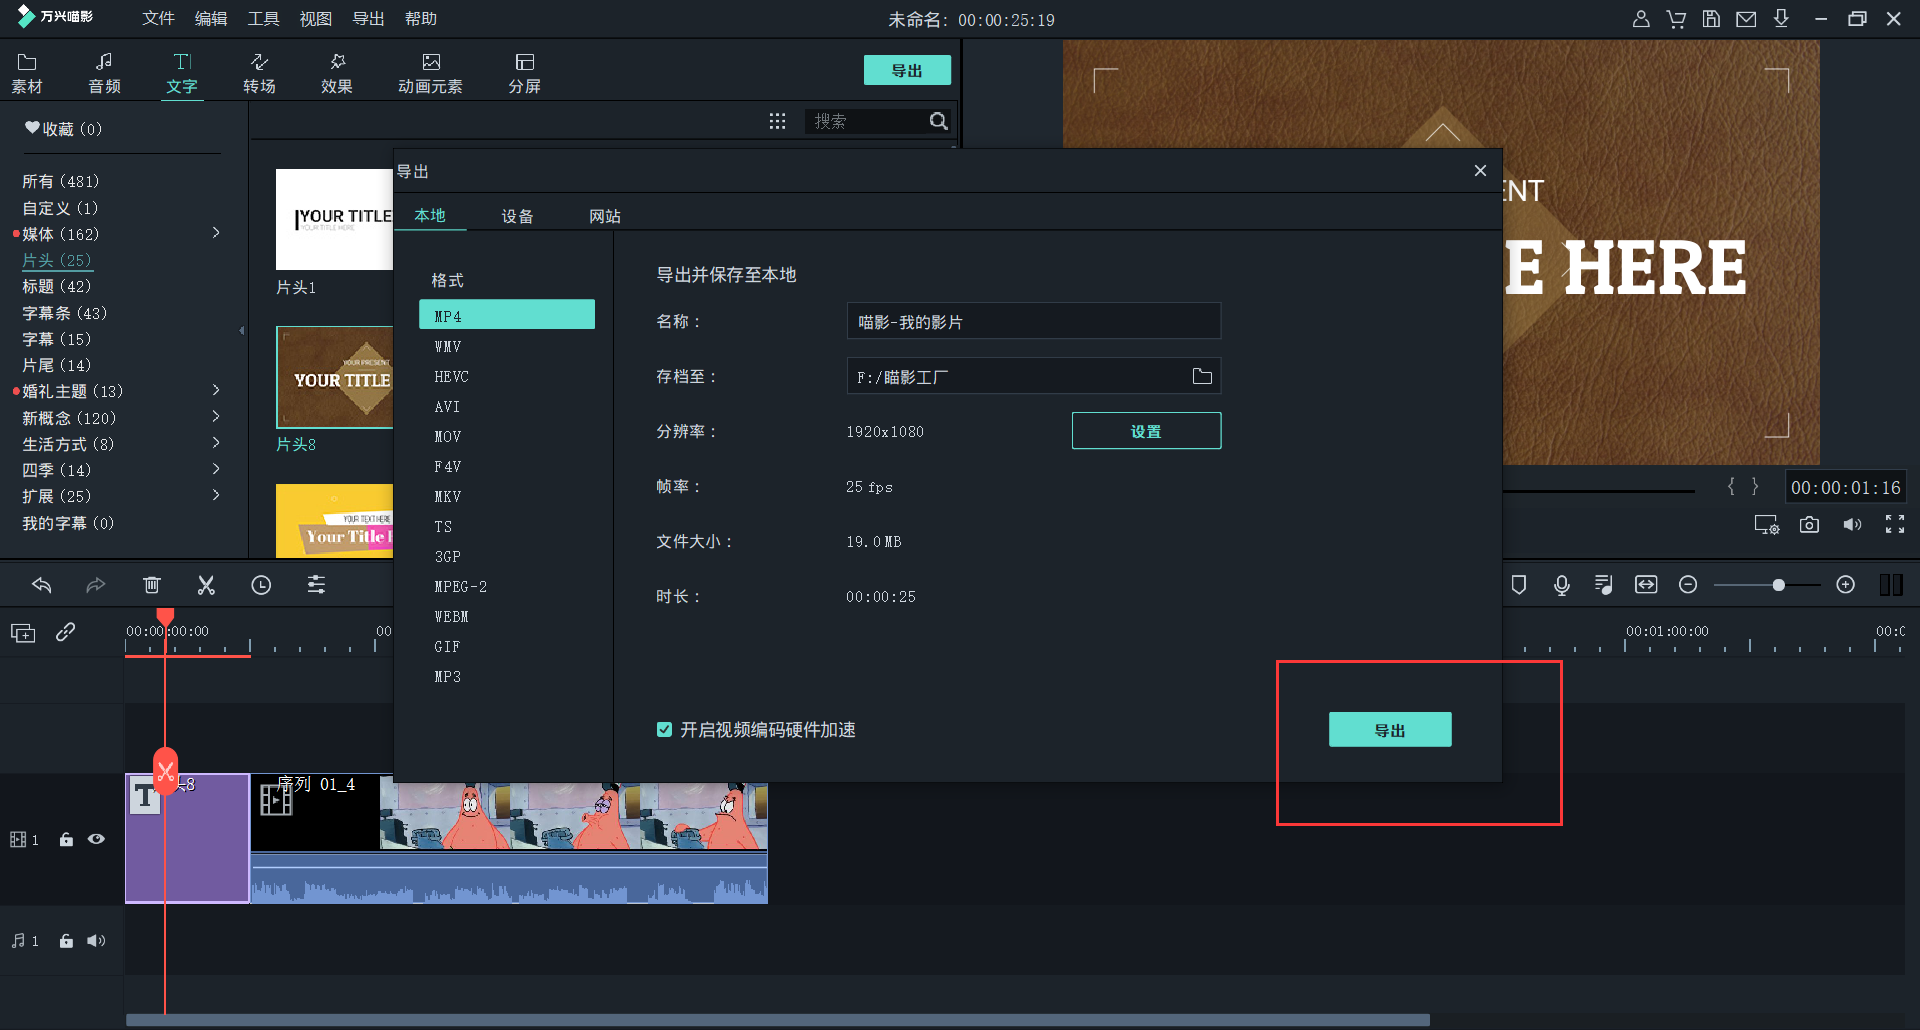Expand the 生活方式 (8) category
The width and height of the screenshot is (1920, 1030).
point(216,442)
